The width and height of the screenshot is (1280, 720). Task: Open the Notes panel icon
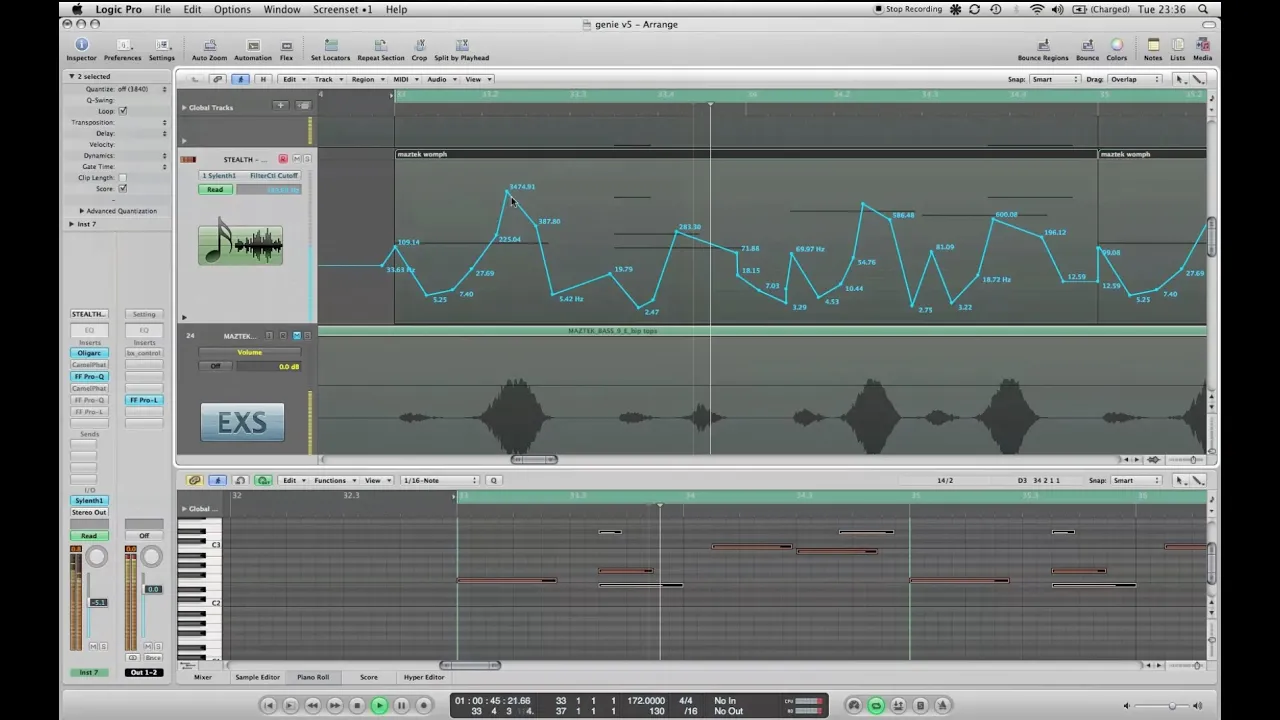tap(1153, 45)
